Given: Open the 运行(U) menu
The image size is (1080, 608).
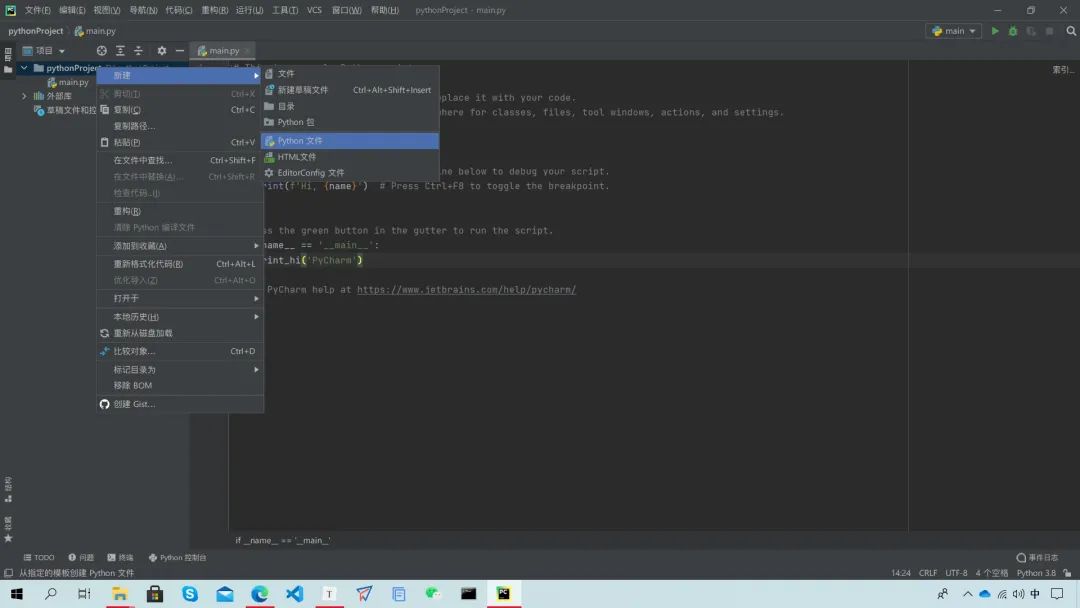Looking at the screenshot, I should coord(249,10).
